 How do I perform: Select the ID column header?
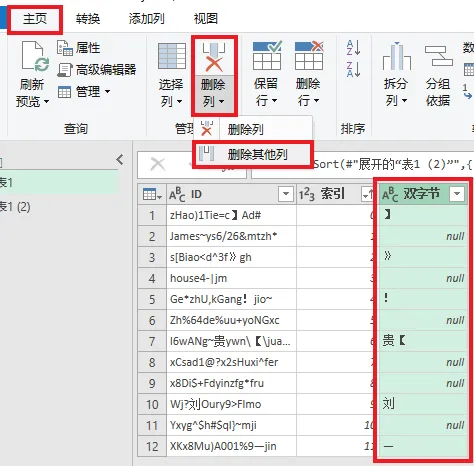(x=231, y=194)
